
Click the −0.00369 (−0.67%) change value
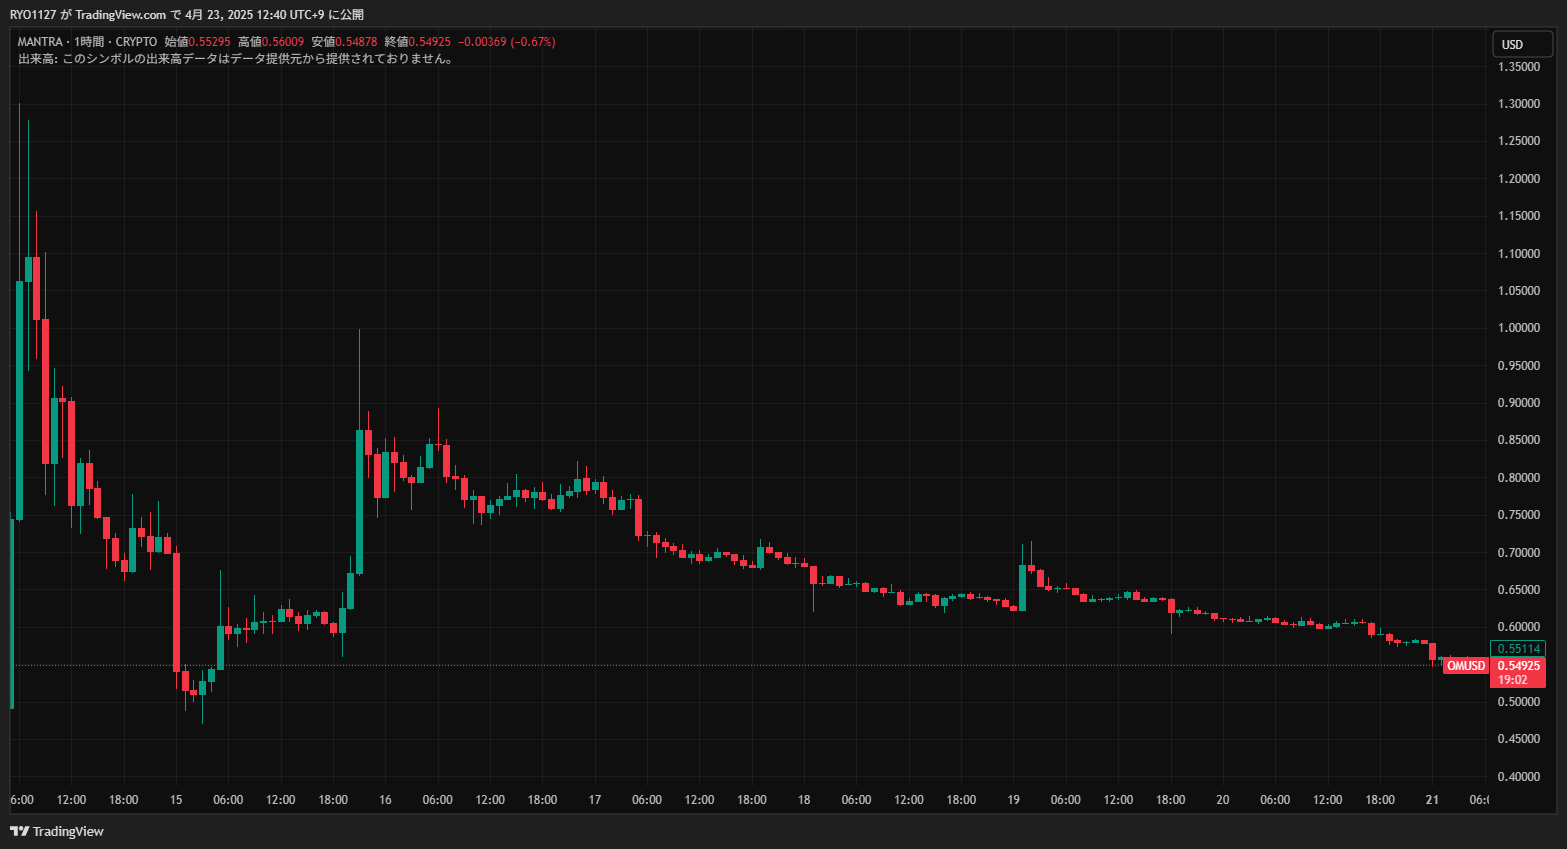[506, 42]
